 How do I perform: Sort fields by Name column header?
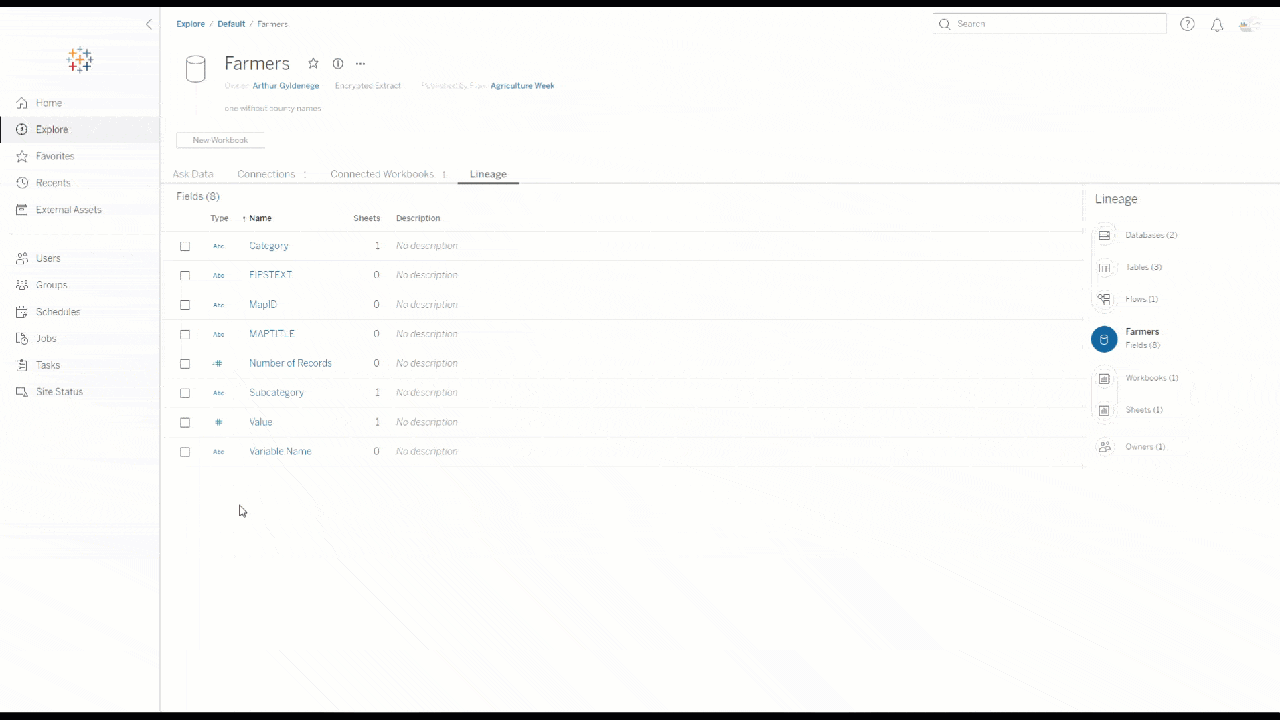[260, 218]
